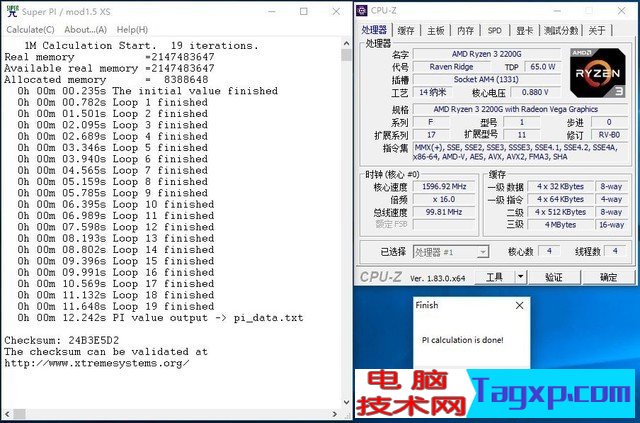The width and height of the screenshot is (640, 423).
Task: Click the 99.81 MHz bus speed value
Action: pyautogui.click(x=444, y=212)
